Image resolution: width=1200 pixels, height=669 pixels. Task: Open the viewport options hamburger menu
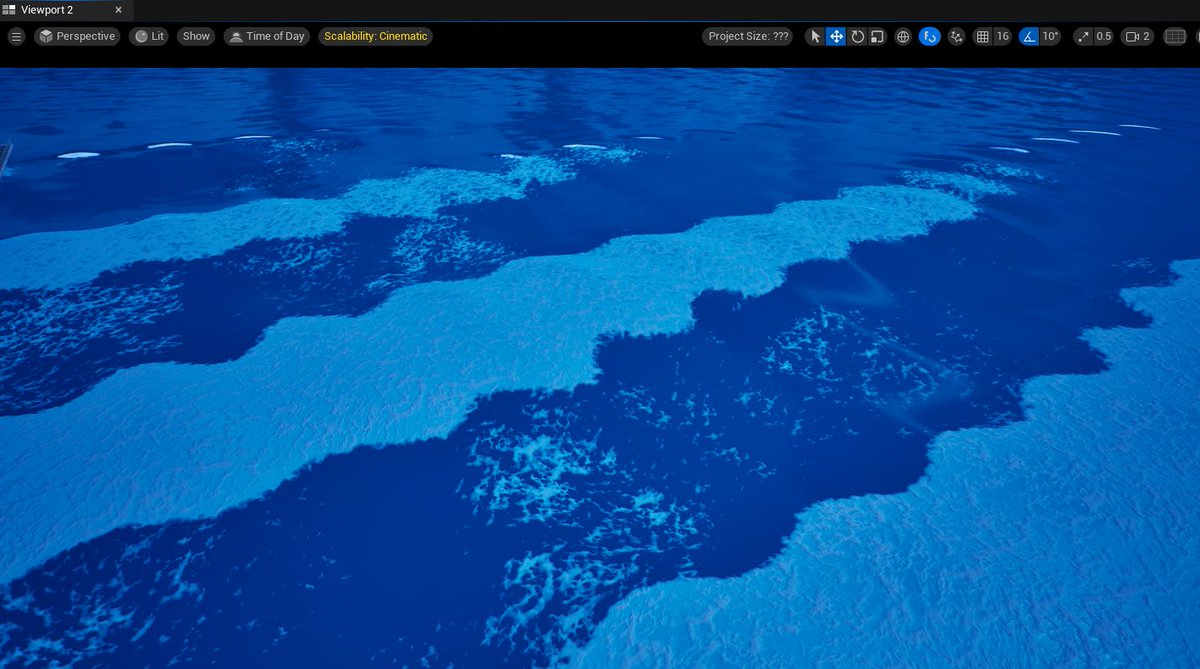(16, 36)
